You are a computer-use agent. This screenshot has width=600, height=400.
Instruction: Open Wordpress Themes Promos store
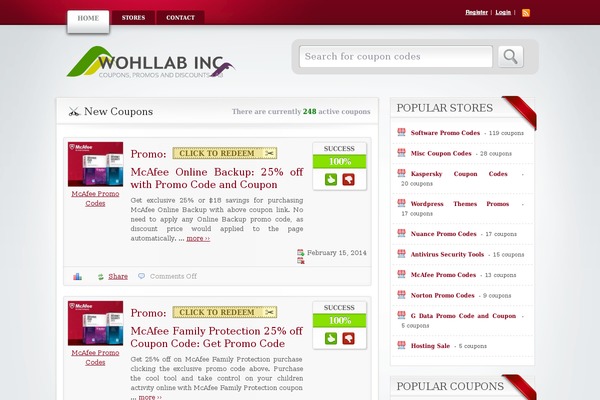point(460,204)
